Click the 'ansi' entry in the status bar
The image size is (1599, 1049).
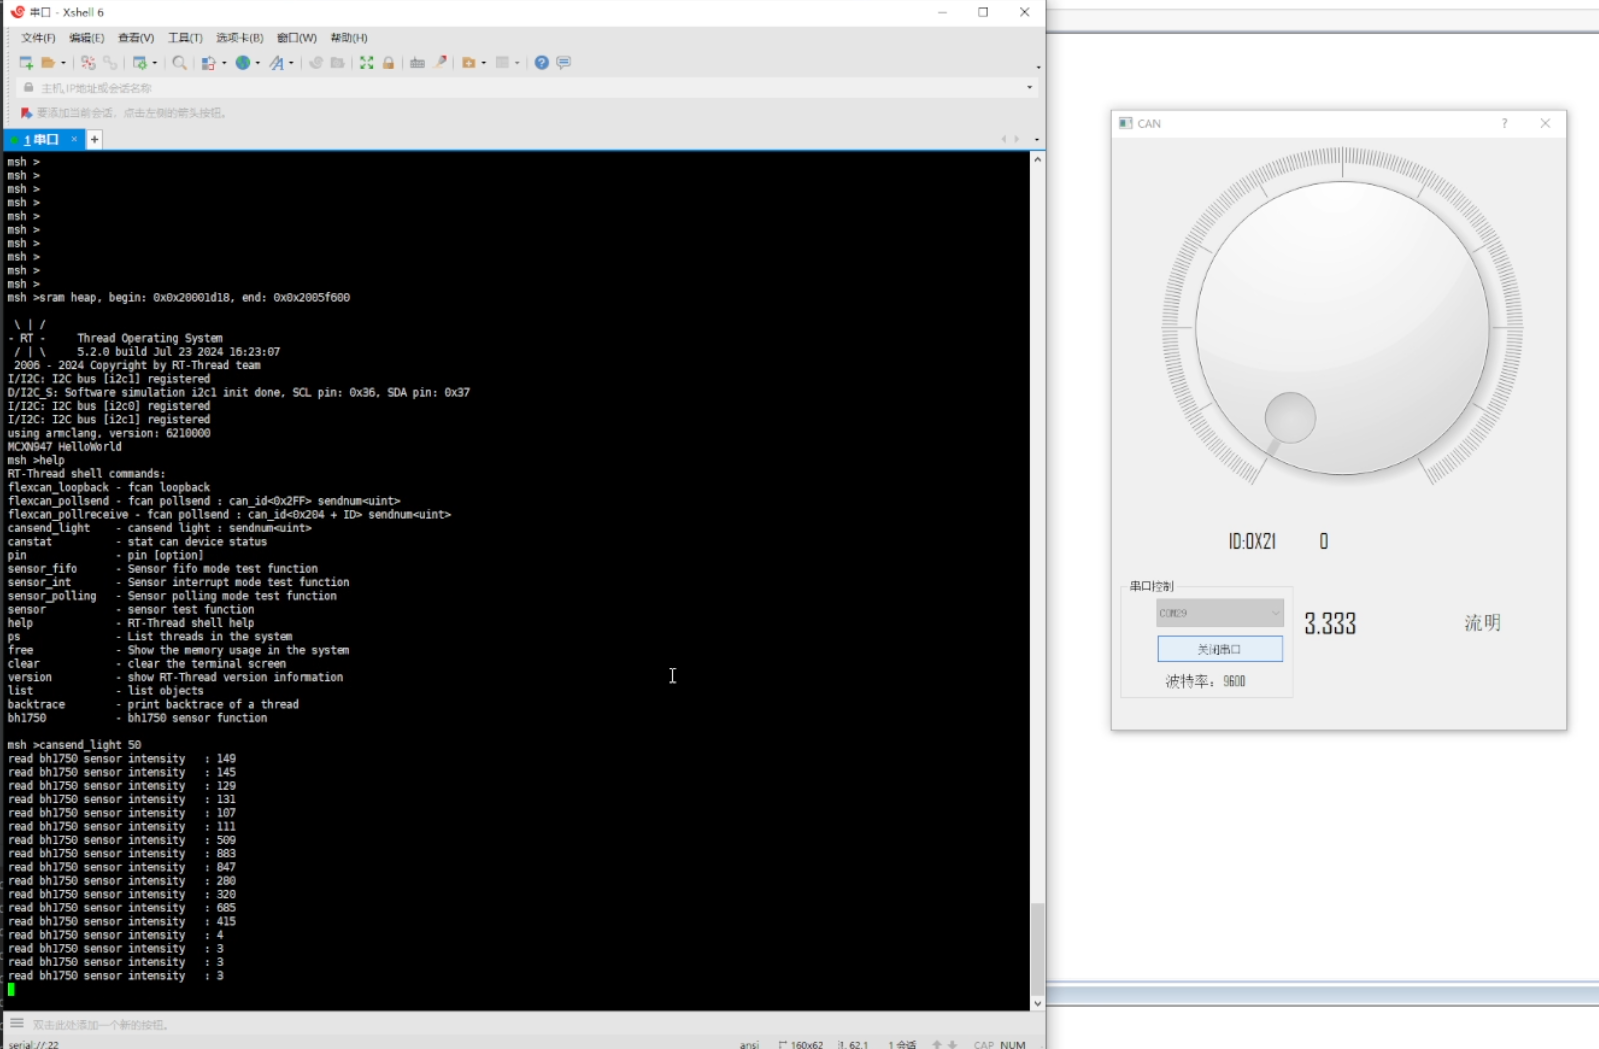(x=749, y=1044)
